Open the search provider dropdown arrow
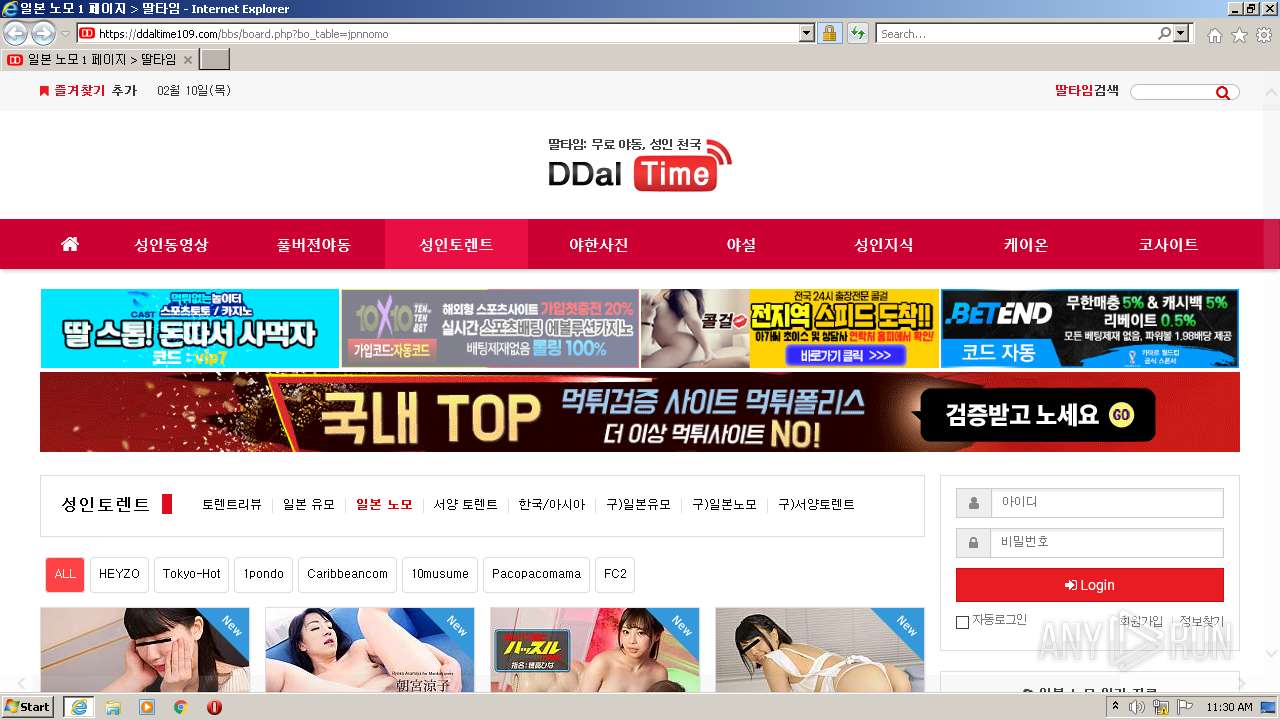 1182,33
